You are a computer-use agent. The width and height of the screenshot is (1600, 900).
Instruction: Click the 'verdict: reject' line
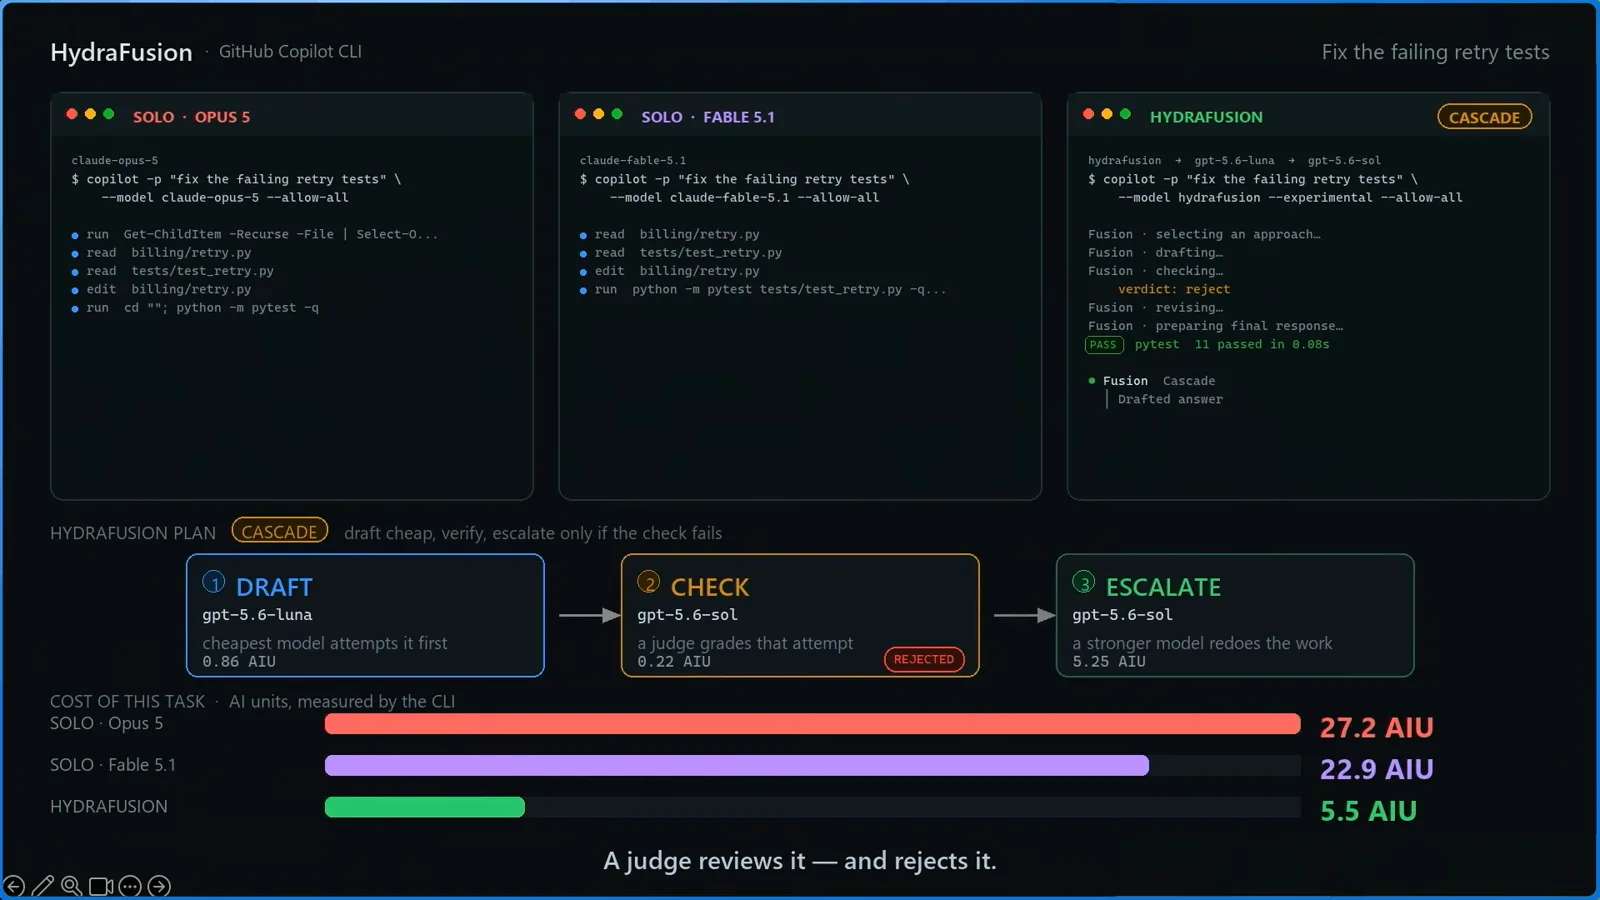point(1174,289)
